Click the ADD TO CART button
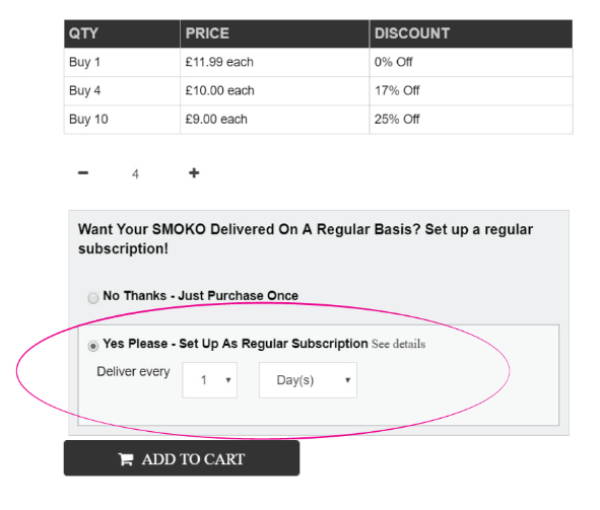 tap(182, 458)
